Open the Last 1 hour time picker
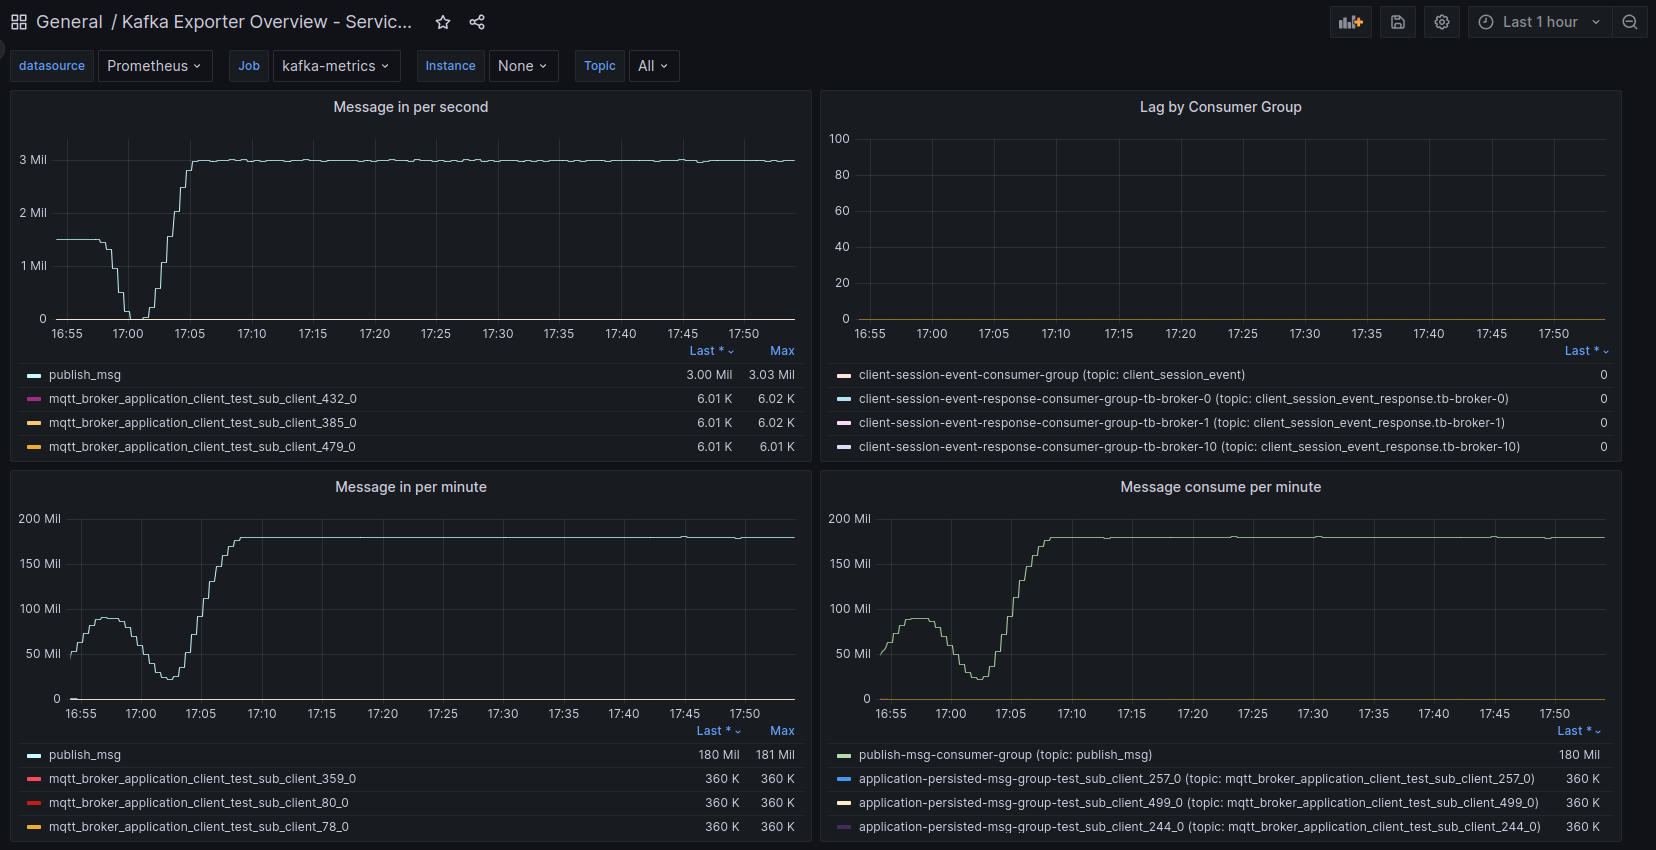1656x850 pixels. [x=1540, y=22]
